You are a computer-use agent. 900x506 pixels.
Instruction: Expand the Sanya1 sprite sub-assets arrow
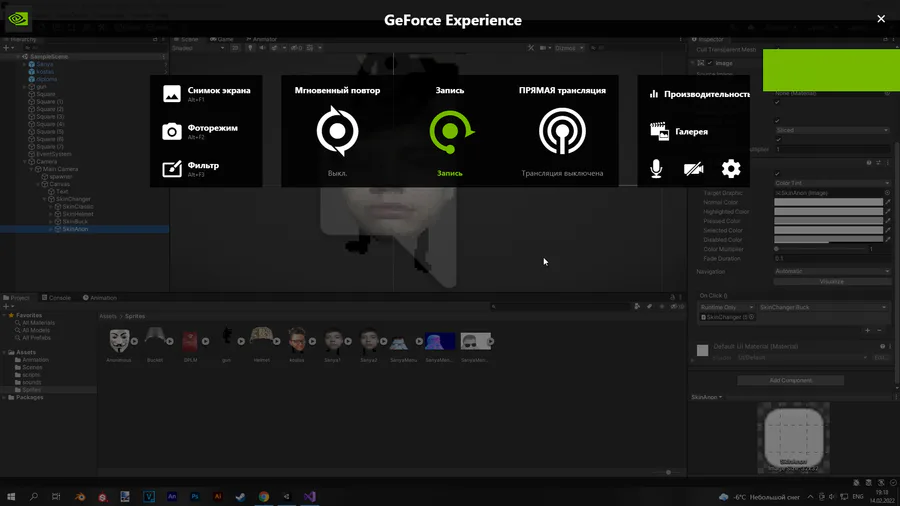point(348,341)
